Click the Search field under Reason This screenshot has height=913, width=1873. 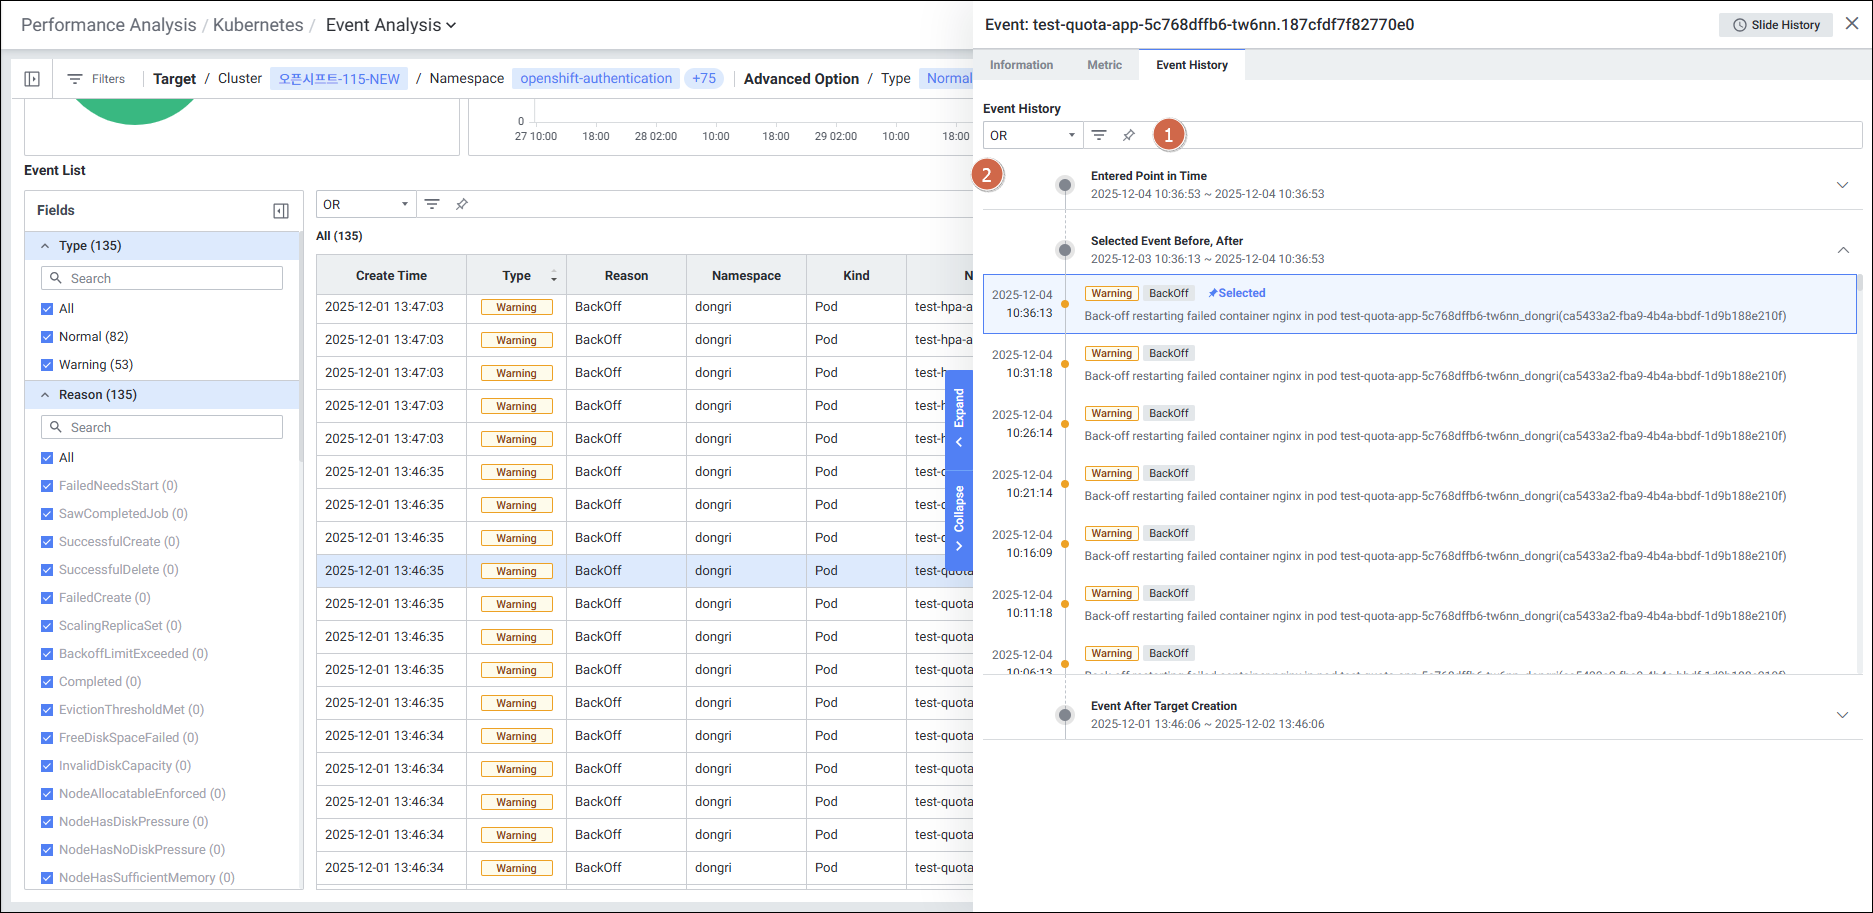pyautogui.click(x=162, y=427)
